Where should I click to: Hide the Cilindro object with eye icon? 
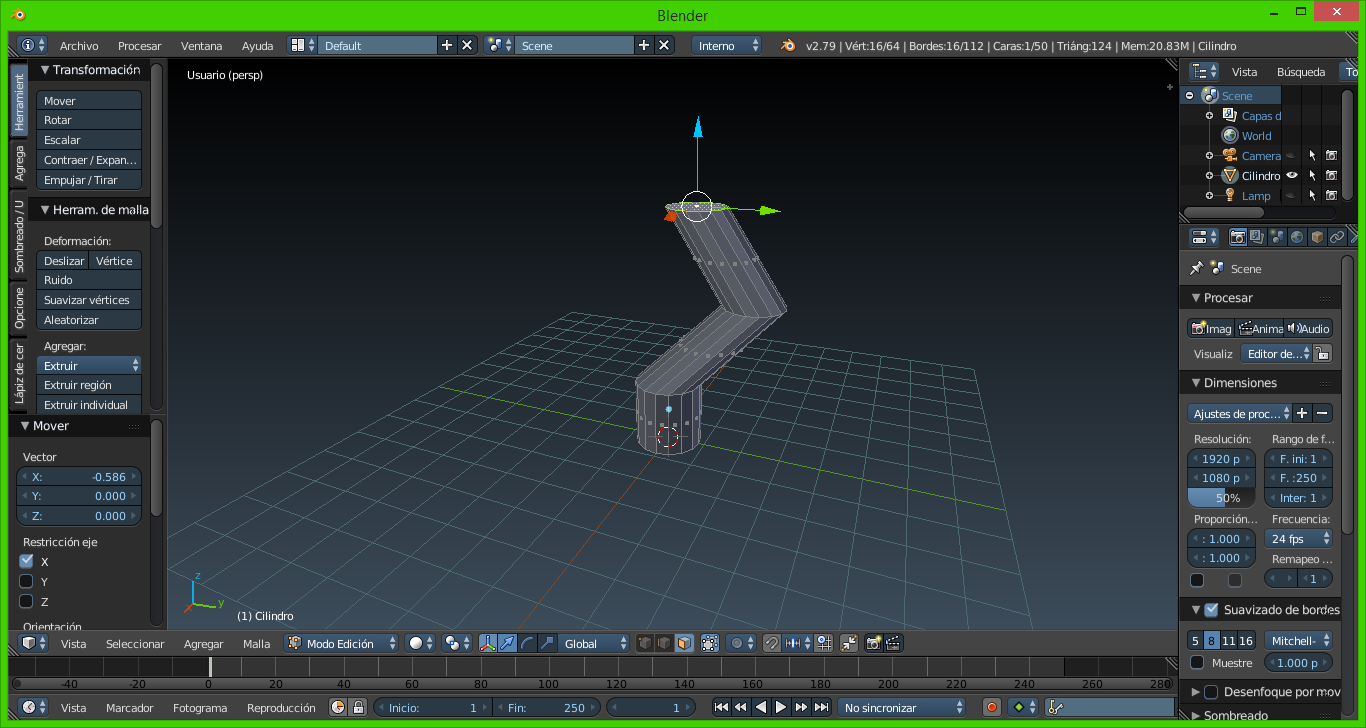1292,176
